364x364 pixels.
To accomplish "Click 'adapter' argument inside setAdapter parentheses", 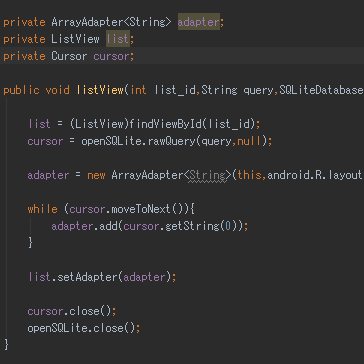I will pyautogui.click(x=144, y=277).
